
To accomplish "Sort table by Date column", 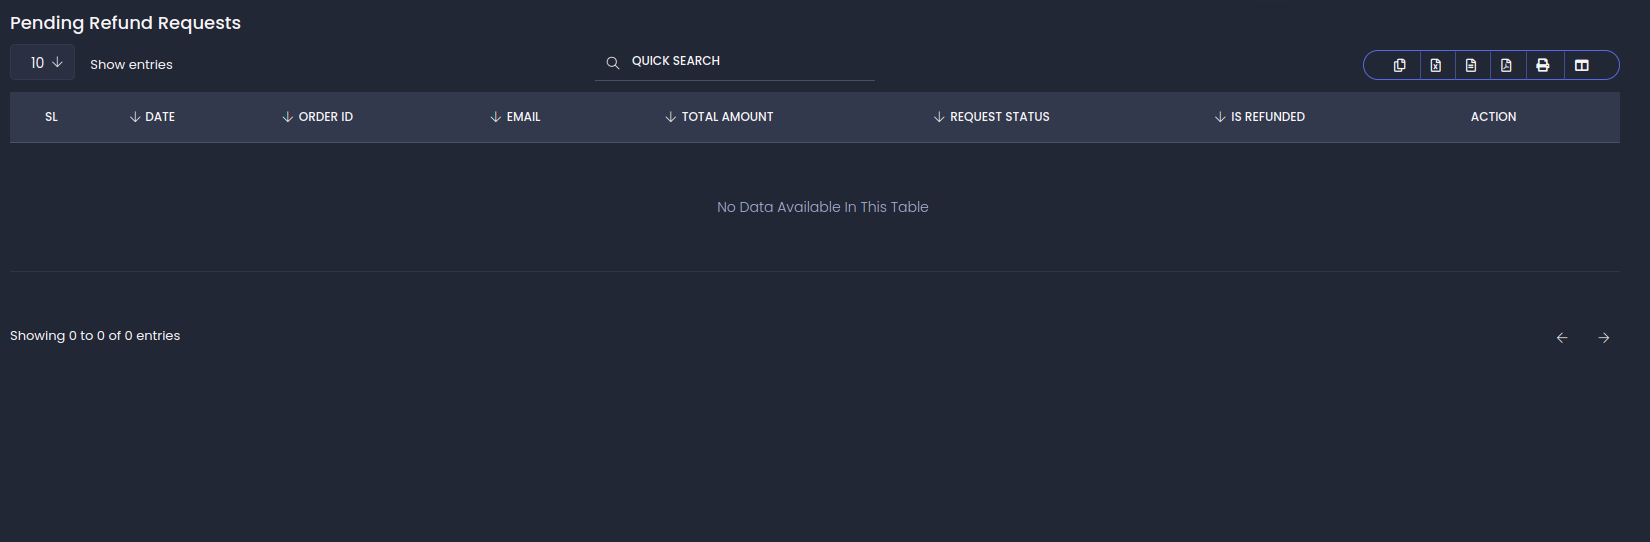I will pos(152,117).
